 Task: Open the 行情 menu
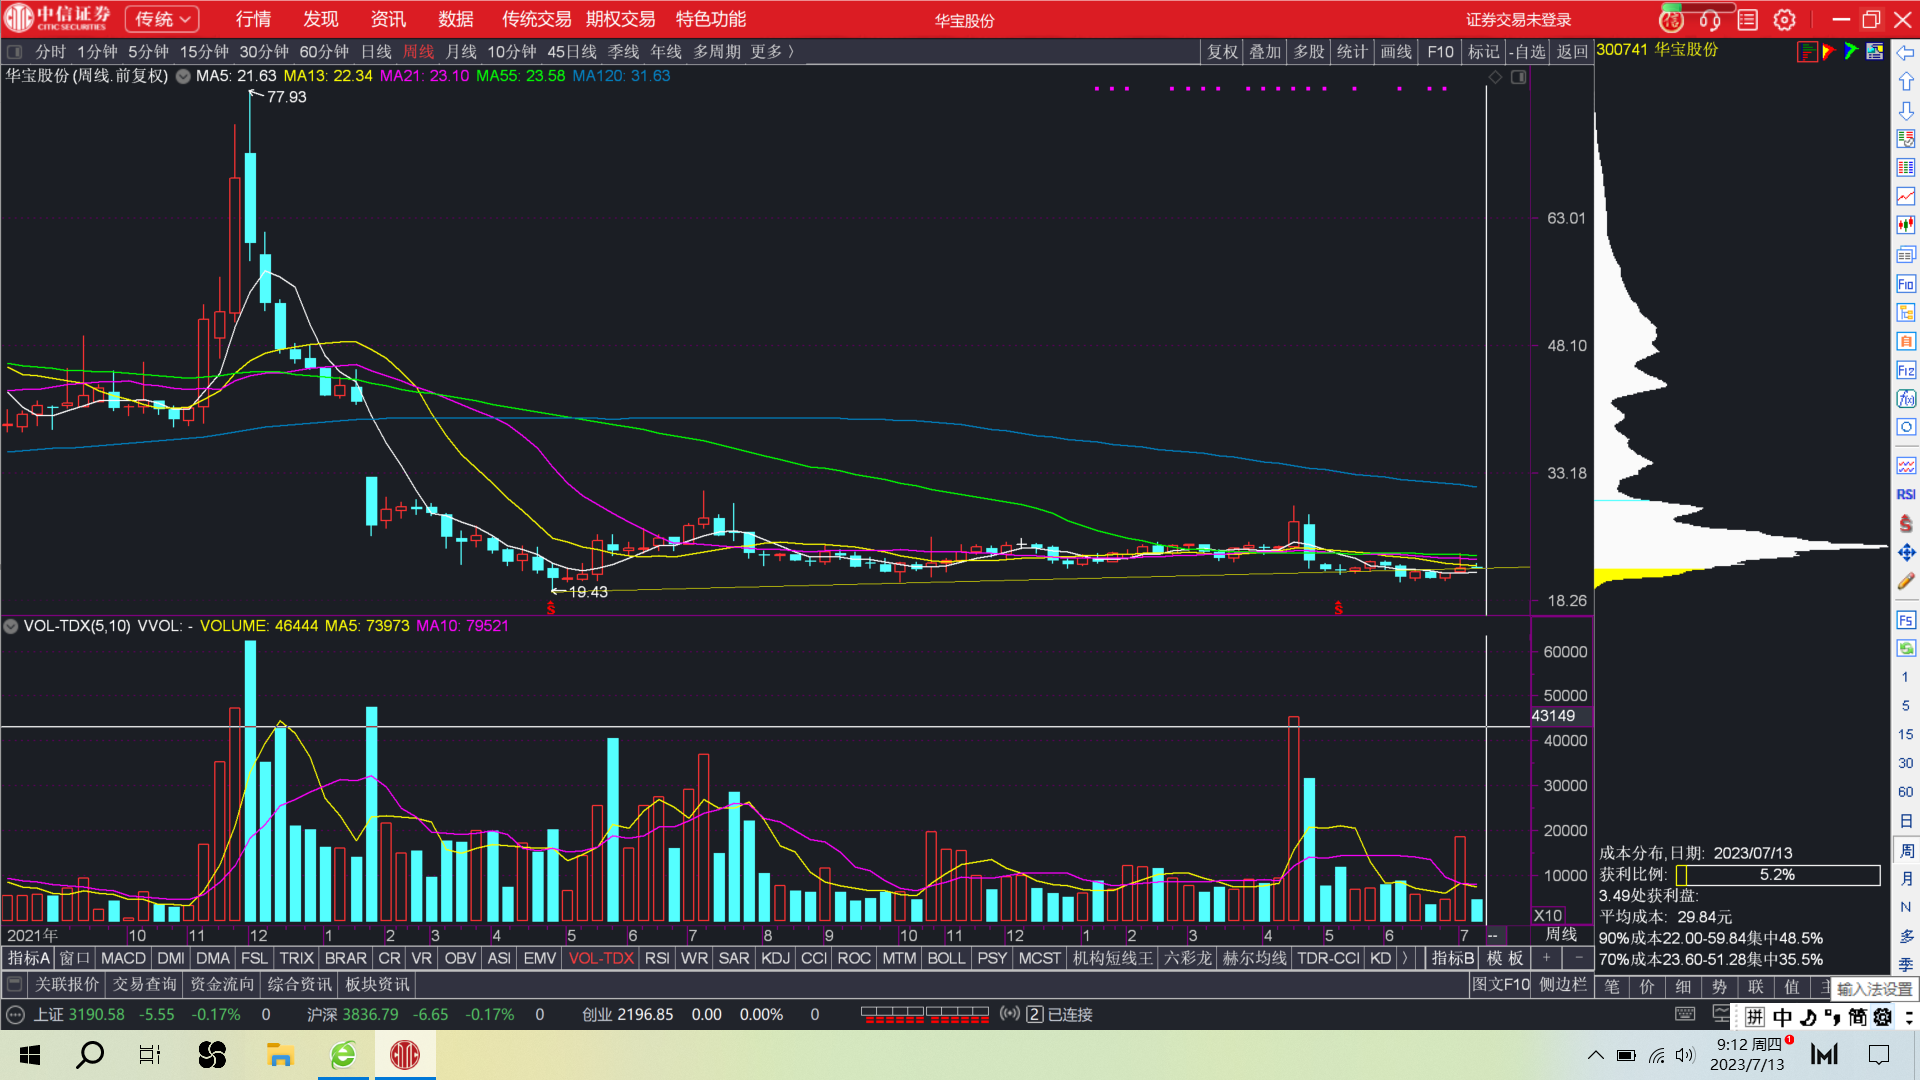click(x=253, y=19)
